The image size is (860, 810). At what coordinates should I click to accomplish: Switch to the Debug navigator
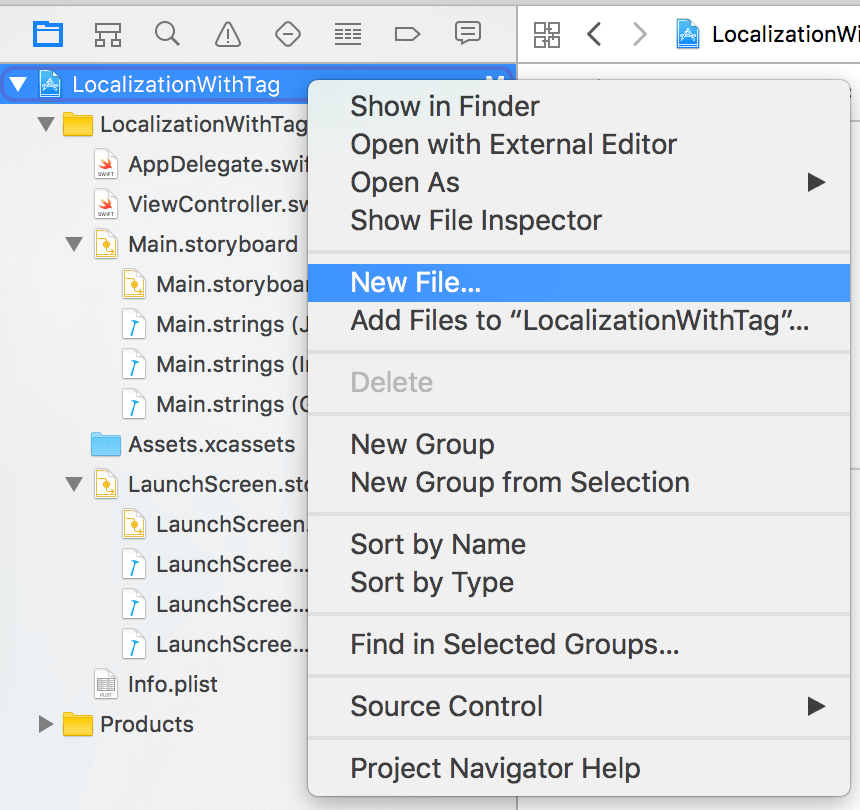pyautogui.click(x=348, y=34)
